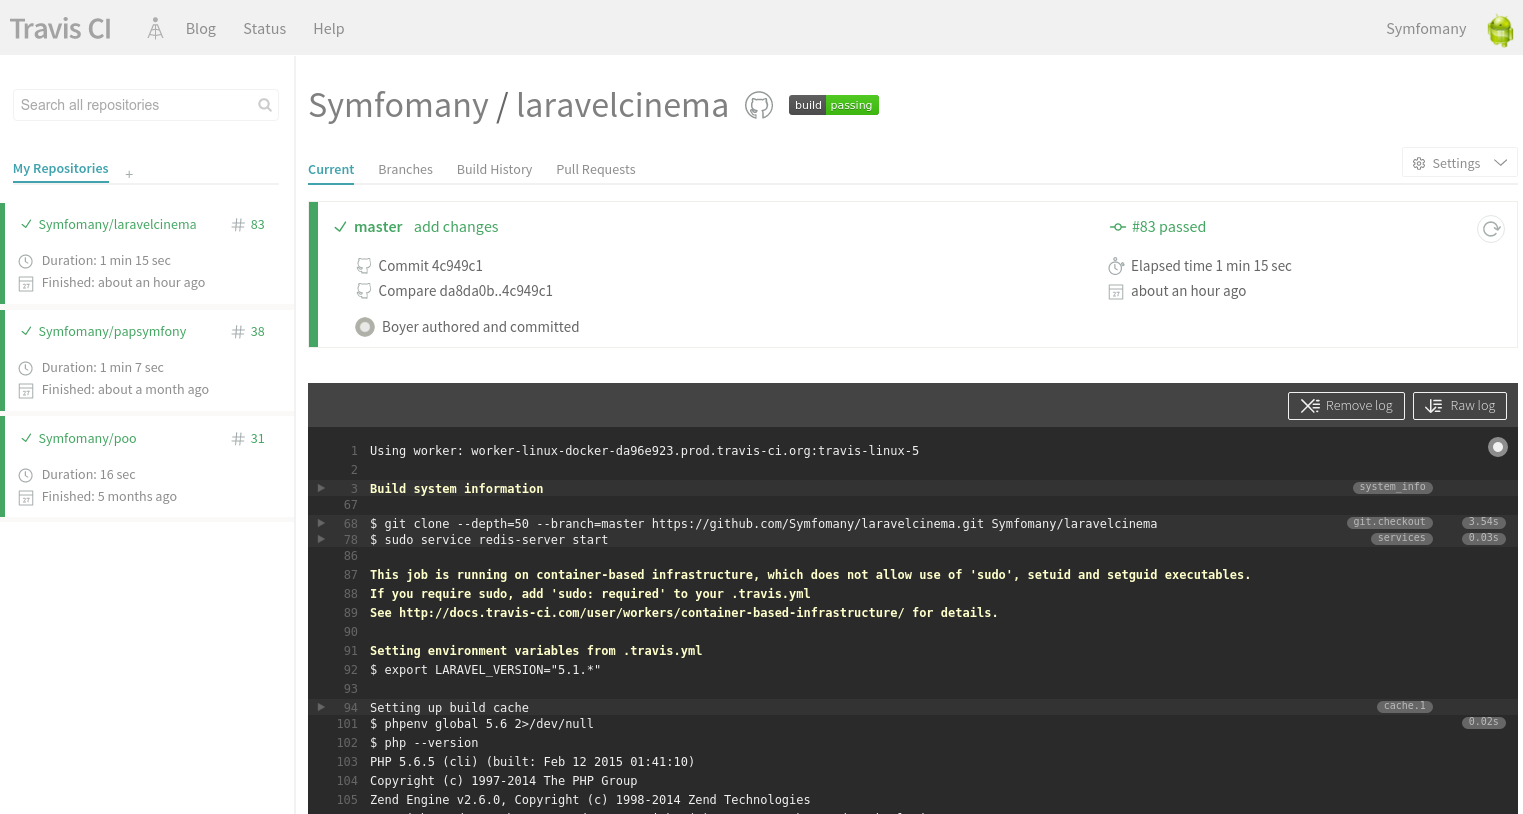Expand the sudo service redis-server fold
This screenshot has height=814, width=1523.
[321, 539]
